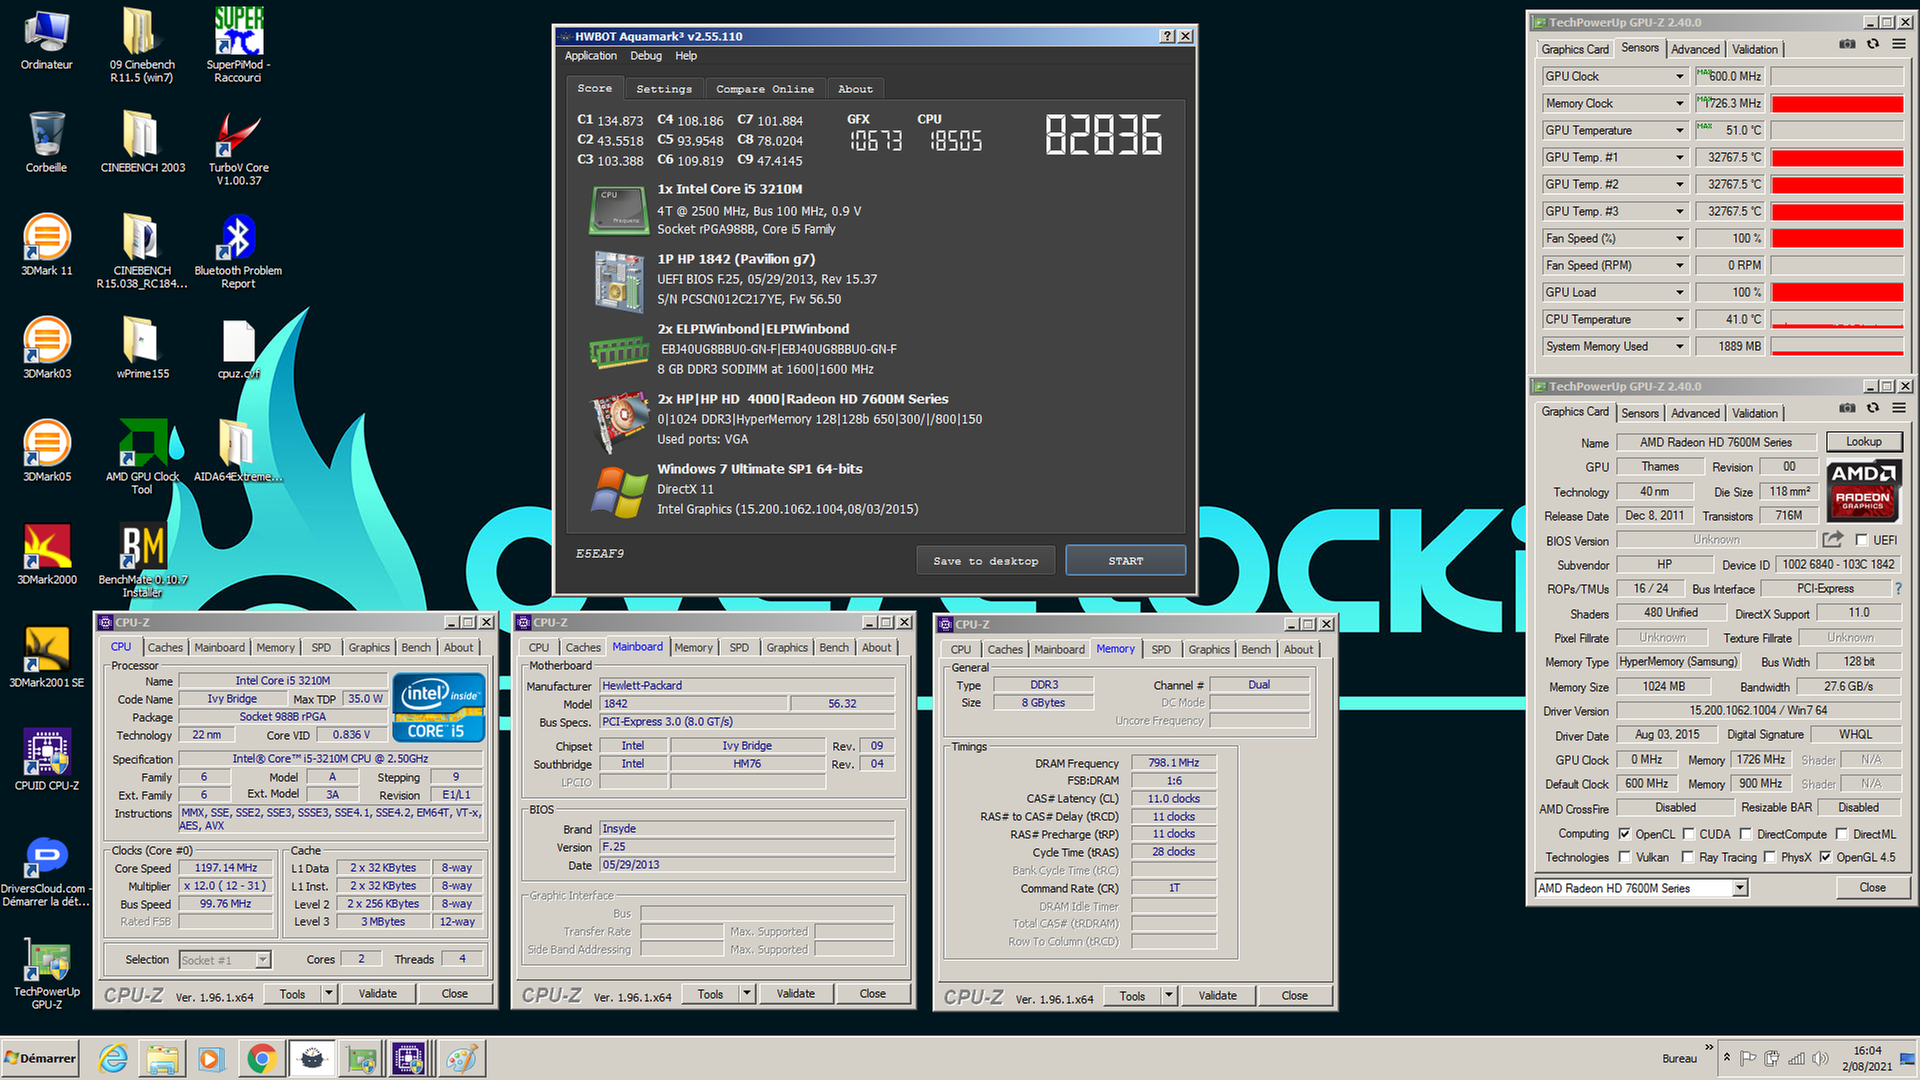Open Bluetooth Problem Report icon
The width and height of the screenshot is (1920, 1080).
pyautogui.click(x=238, y=251)
